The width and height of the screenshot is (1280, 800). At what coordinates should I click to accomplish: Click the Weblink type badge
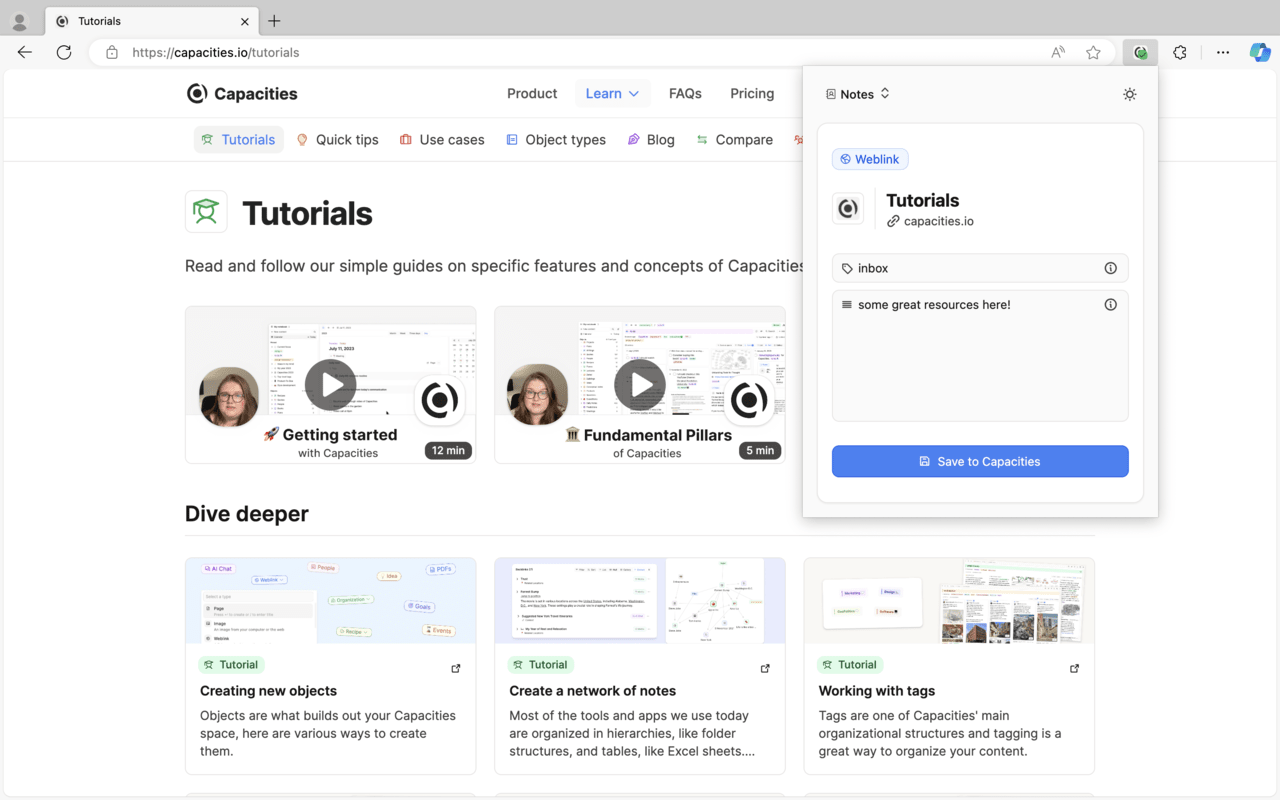[870, 159]
